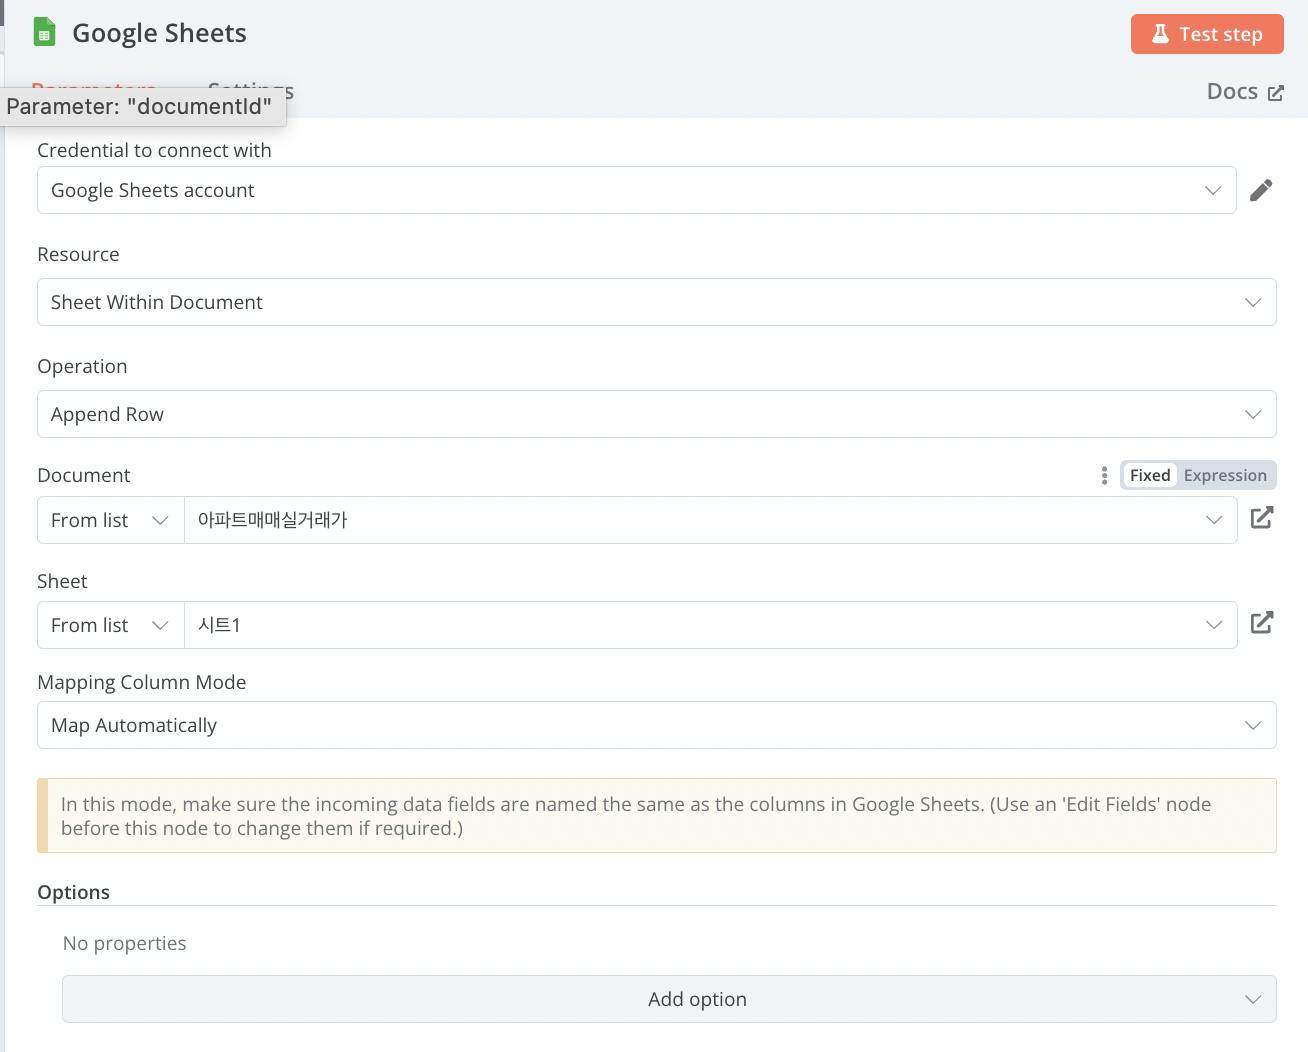The image size is (1308, 1052).
Task: Click the flask icon on Test step
Action: pyautogui.click(x=1160, y=34)
